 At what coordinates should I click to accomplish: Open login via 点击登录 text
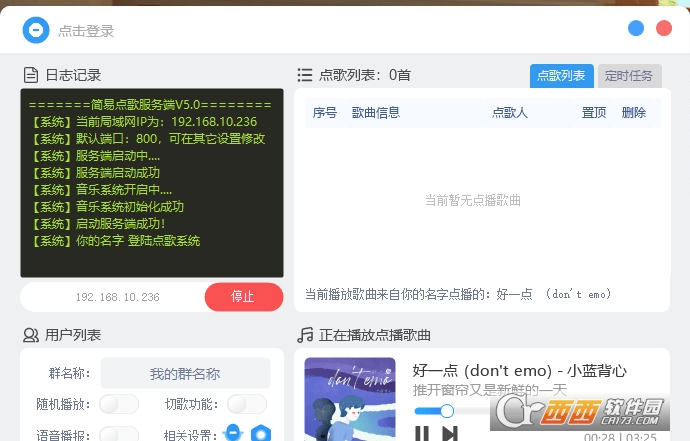click(x=86, y=31)
